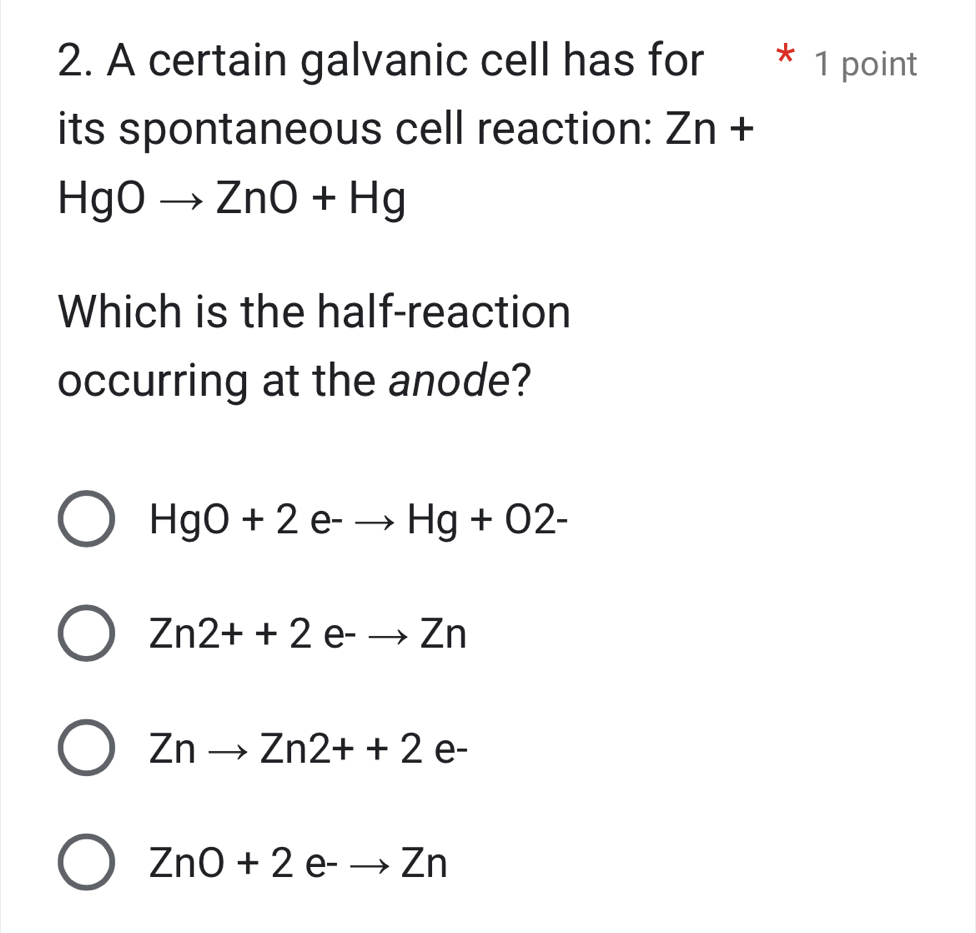976x933 pixels.
Task: Pick the Zn → Zn2+ + 2 e- radio button
Action: pyautogui.click(x=86, y=747)
